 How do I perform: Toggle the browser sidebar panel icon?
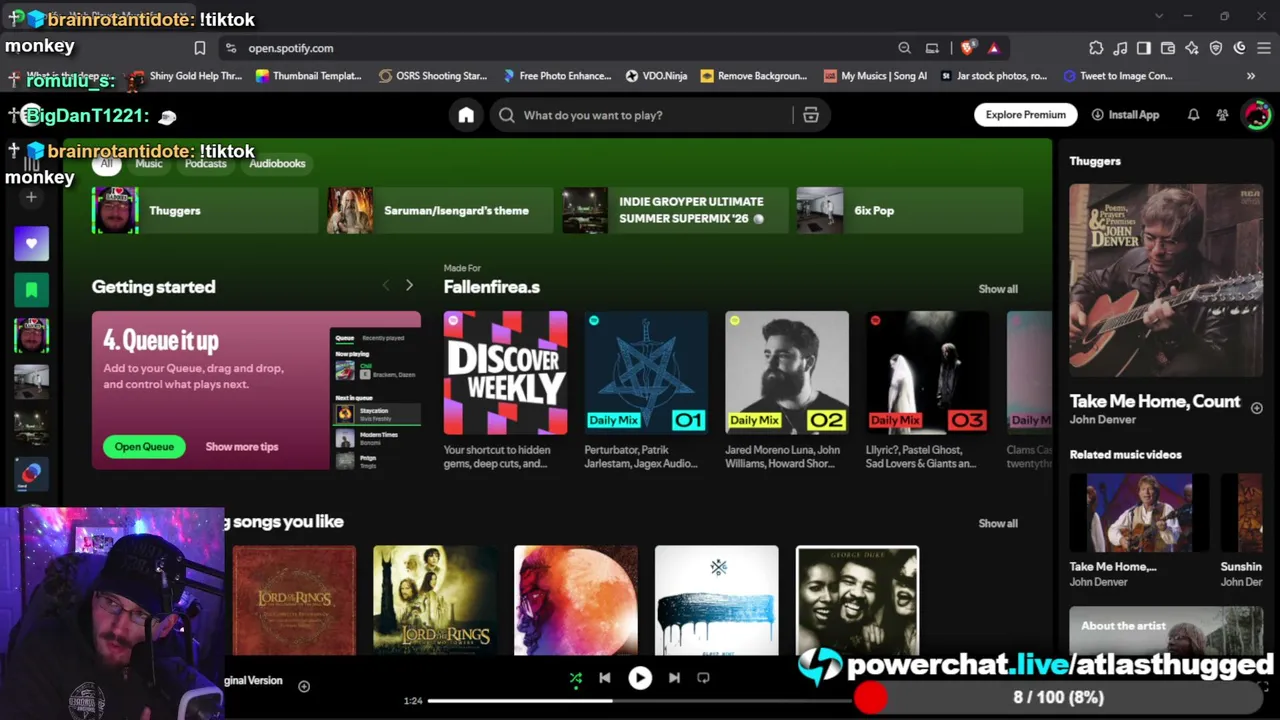point(1144,48)
